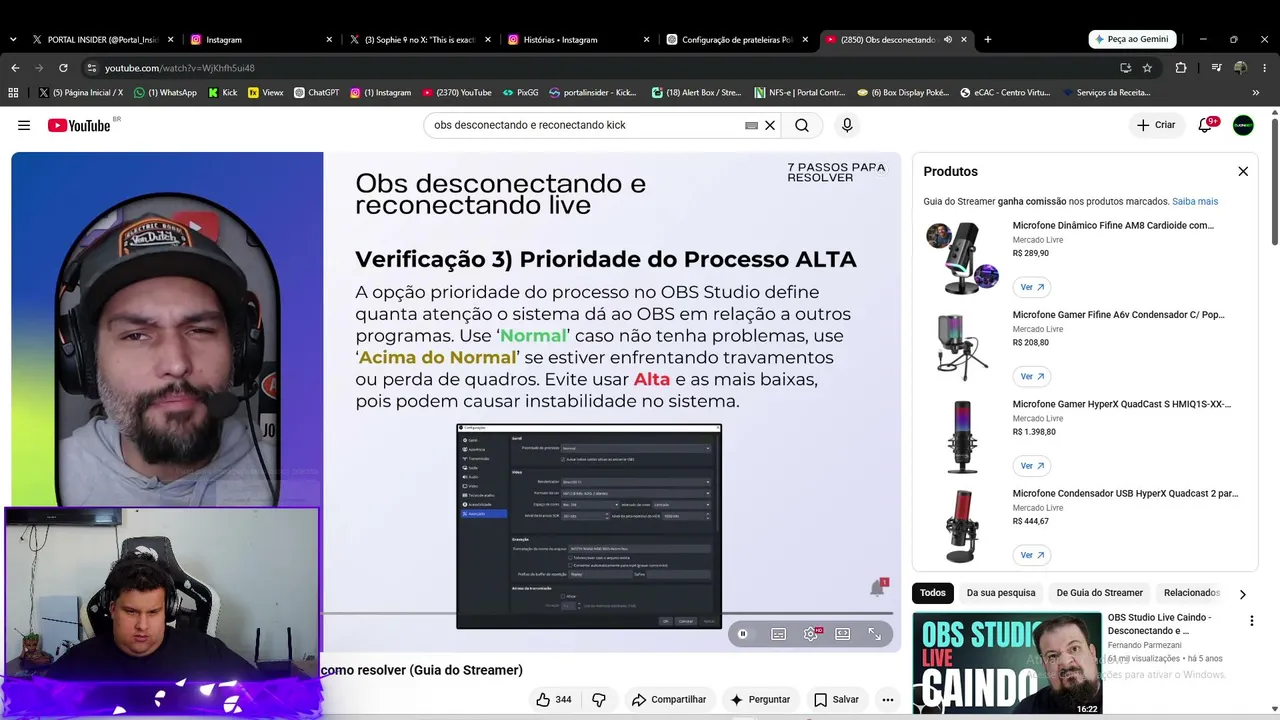Open the YouTube guide hamburger menu
The height and width of the screenshot is (720, 1280).
24,125
